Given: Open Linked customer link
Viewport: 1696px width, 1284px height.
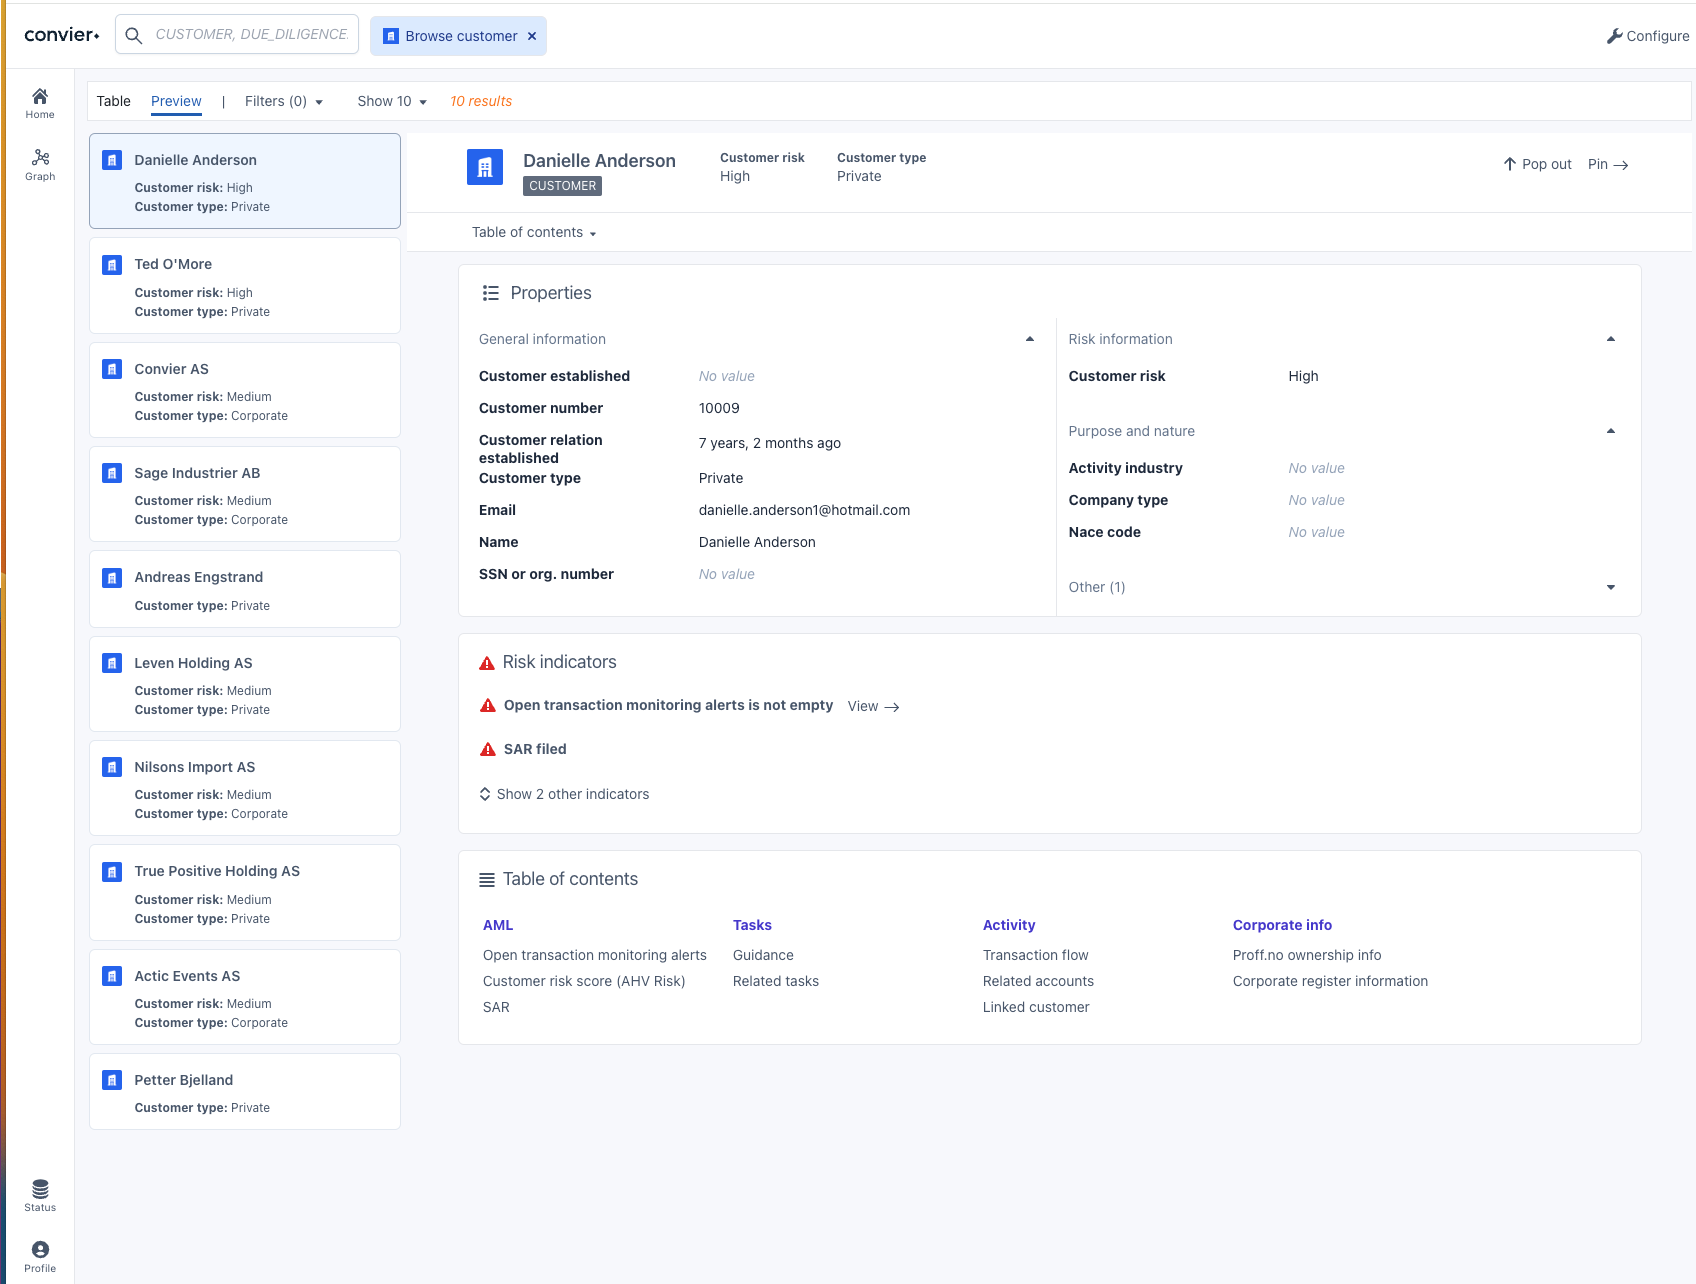Looking at the screenshot, I should point(1036,1007).
